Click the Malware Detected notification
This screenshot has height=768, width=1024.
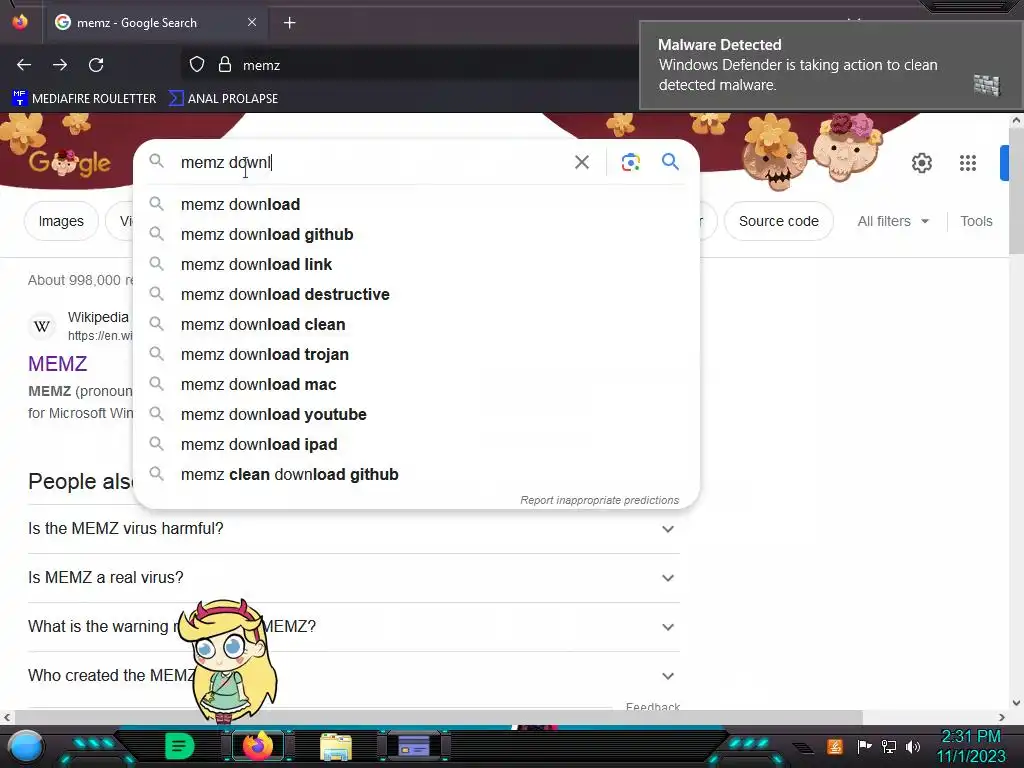pyautogui.click(x=829, y=65)
